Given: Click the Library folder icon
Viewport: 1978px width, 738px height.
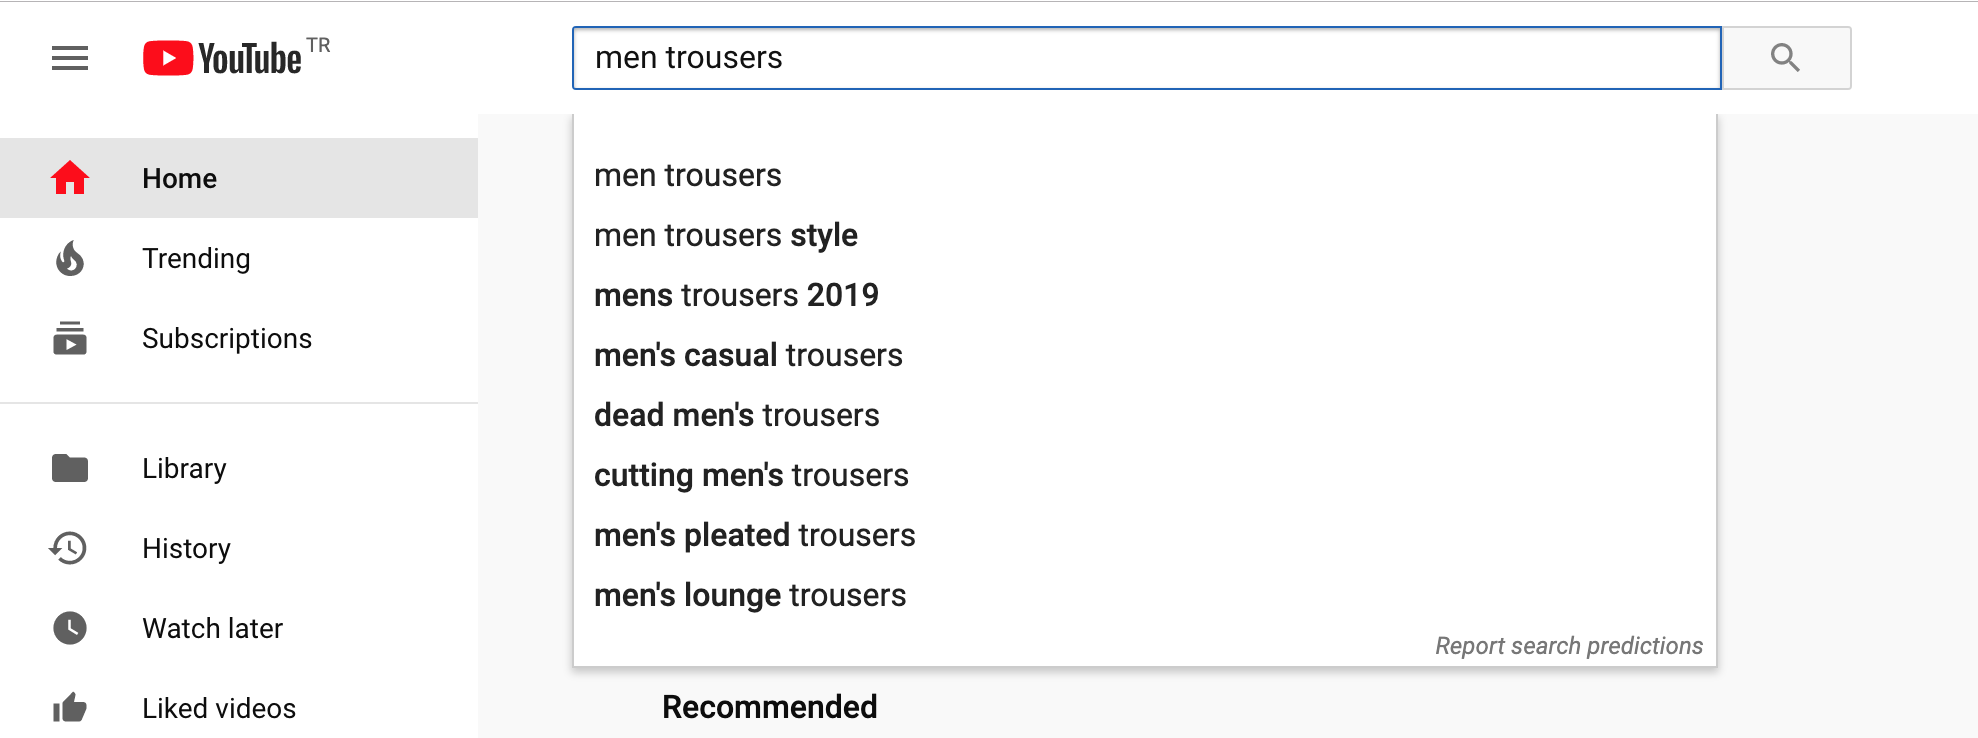Looking at the screenshot, I should click(x=70, y=468).
